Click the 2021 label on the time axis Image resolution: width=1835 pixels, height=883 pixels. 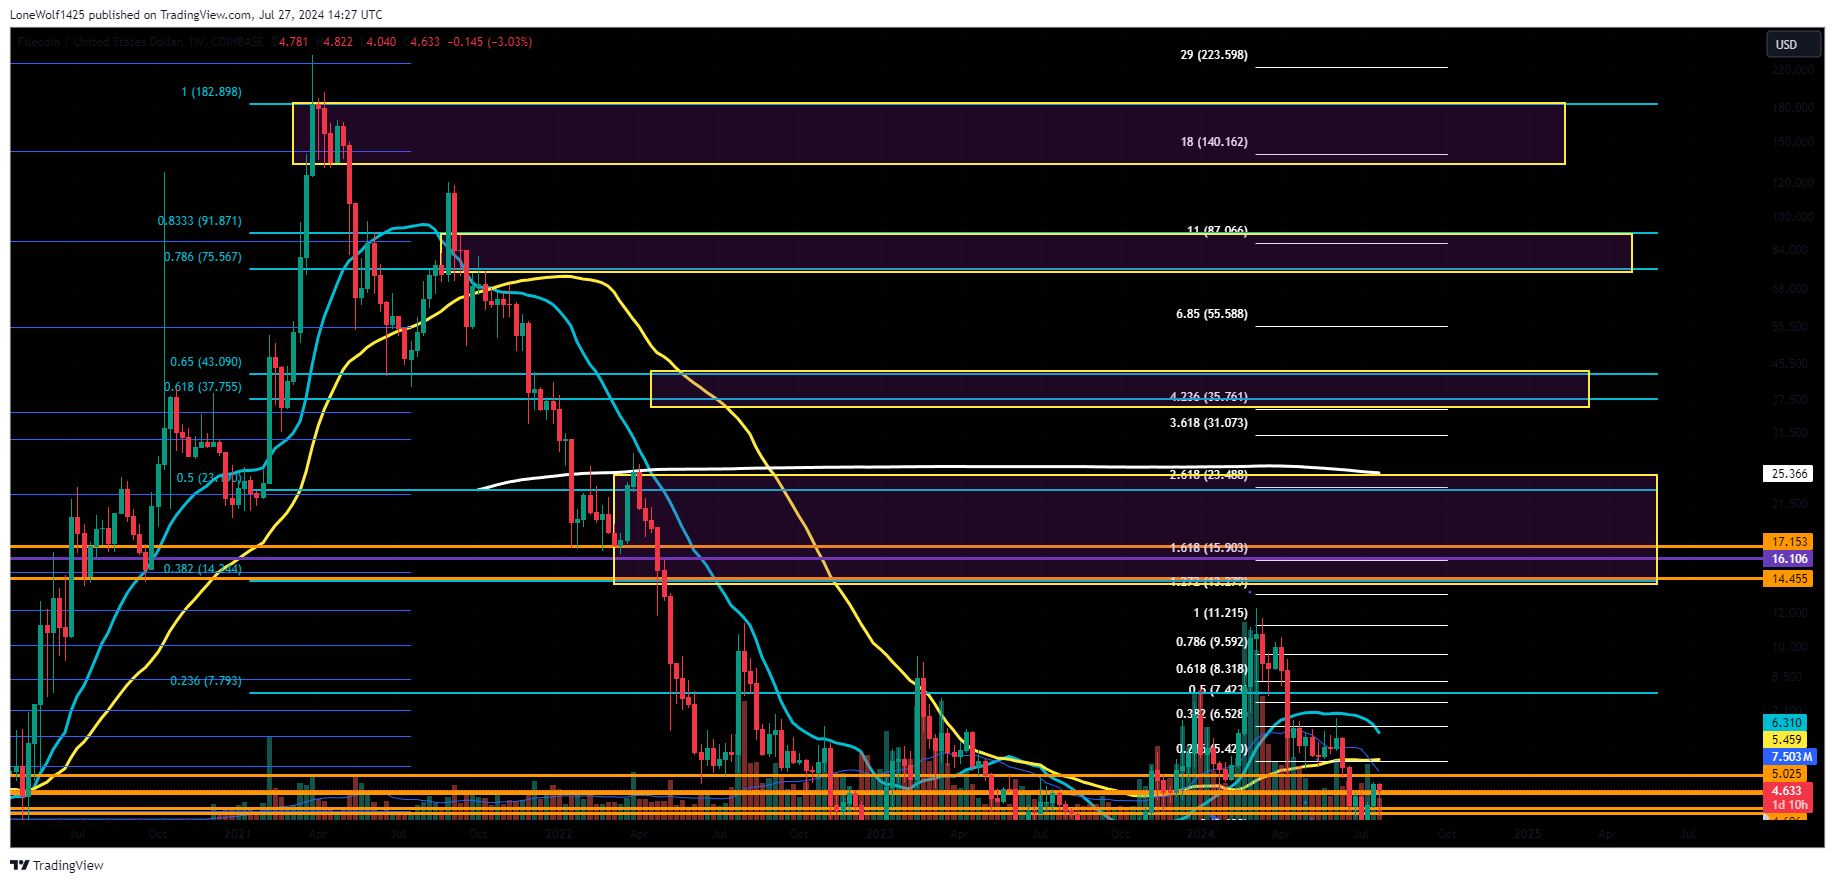(237, 834)
